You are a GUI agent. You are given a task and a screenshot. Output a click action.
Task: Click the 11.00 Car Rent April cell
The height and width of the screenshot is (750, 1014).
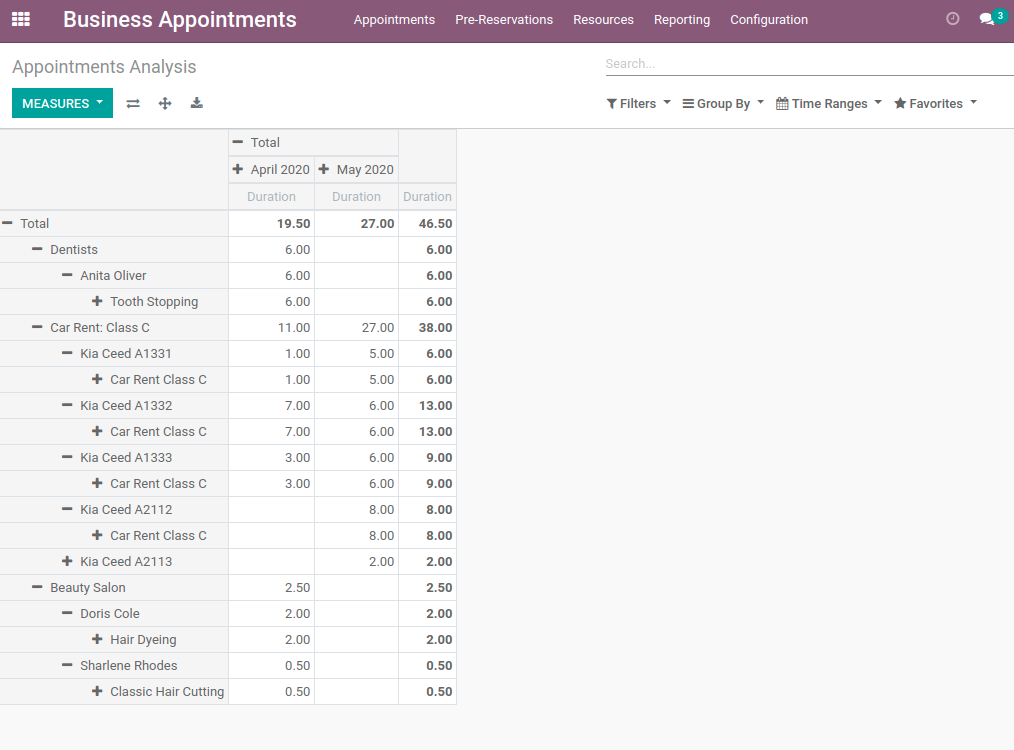pos(272,328)
